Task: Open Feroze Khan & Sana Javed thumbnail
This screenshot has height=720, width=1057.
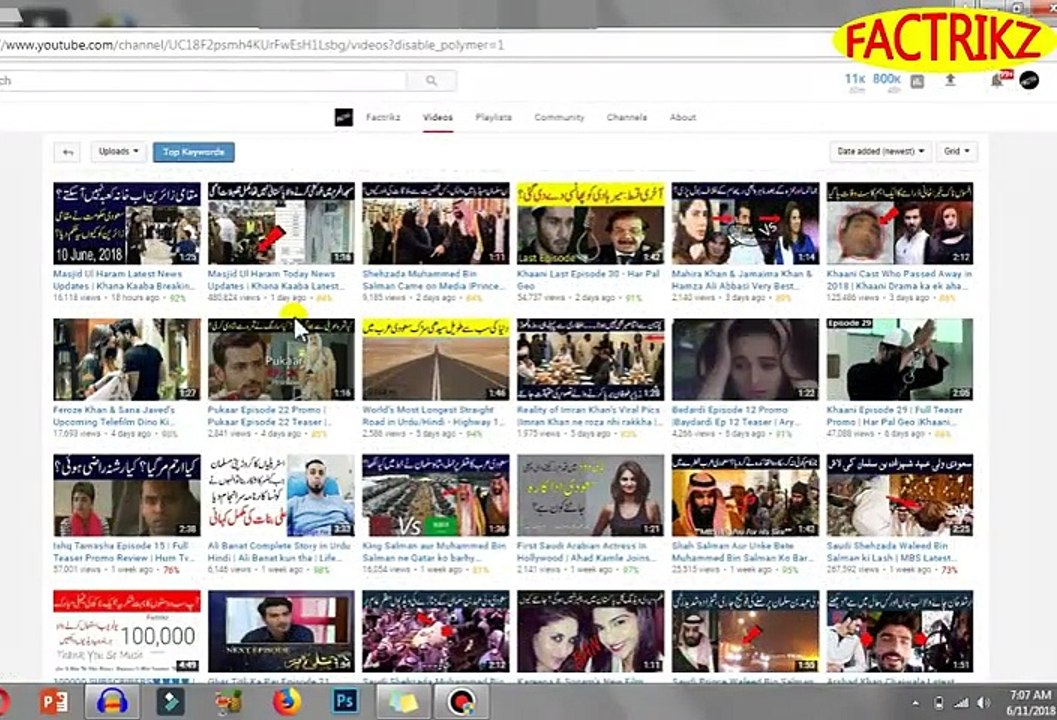Action: [x=127, y=359]
